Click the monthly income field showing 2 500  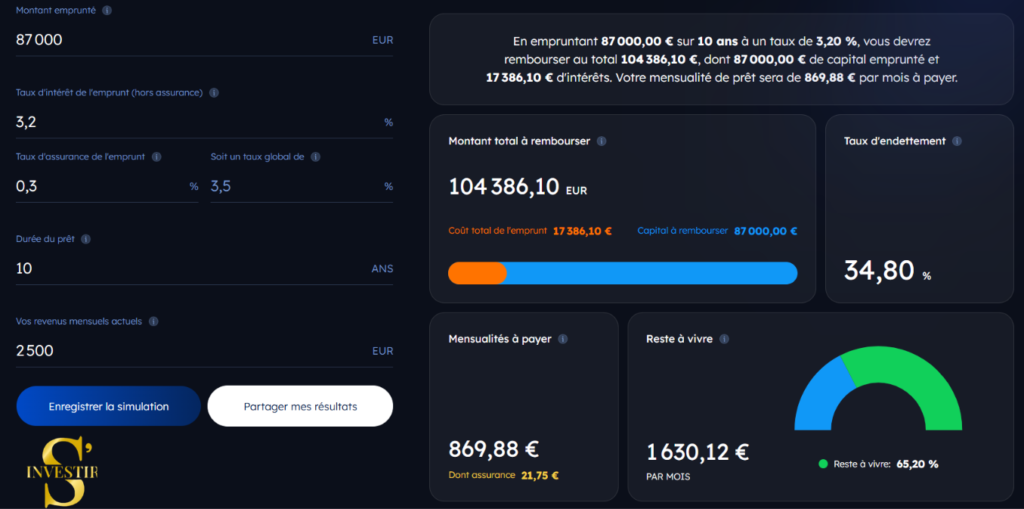(204, 351)
